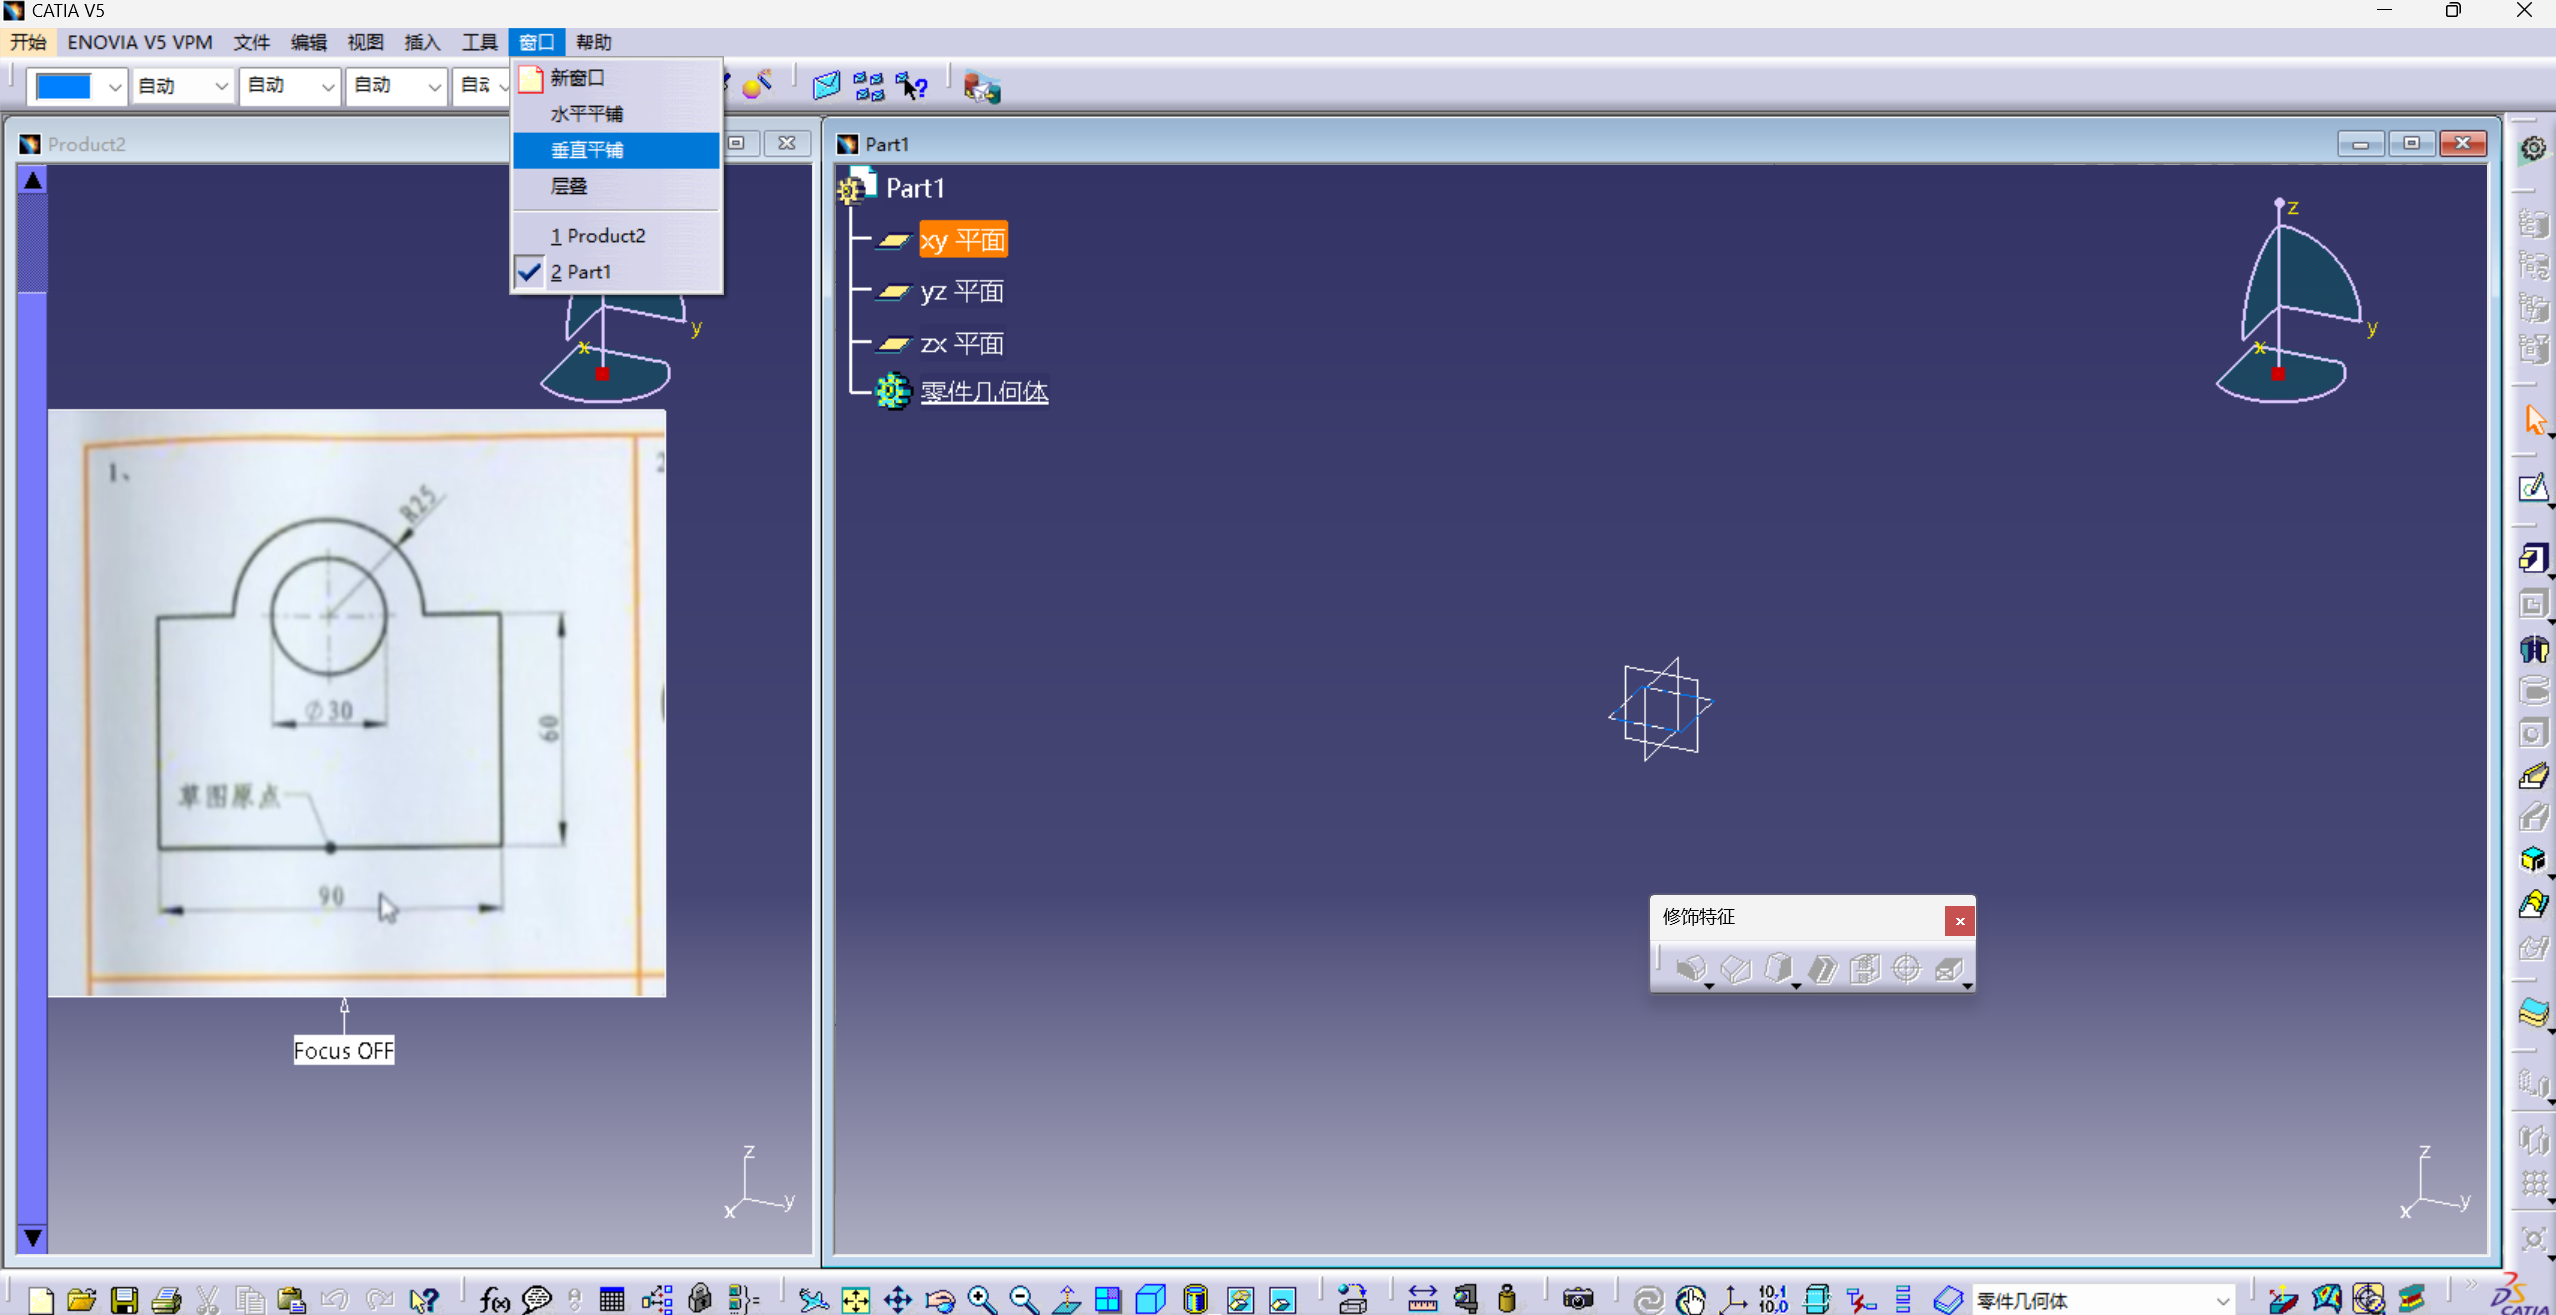Click the Formula f(x) icon
Image resolution: width=2556 pixels, height=1315 pixels.
[x=494, y=1298]
